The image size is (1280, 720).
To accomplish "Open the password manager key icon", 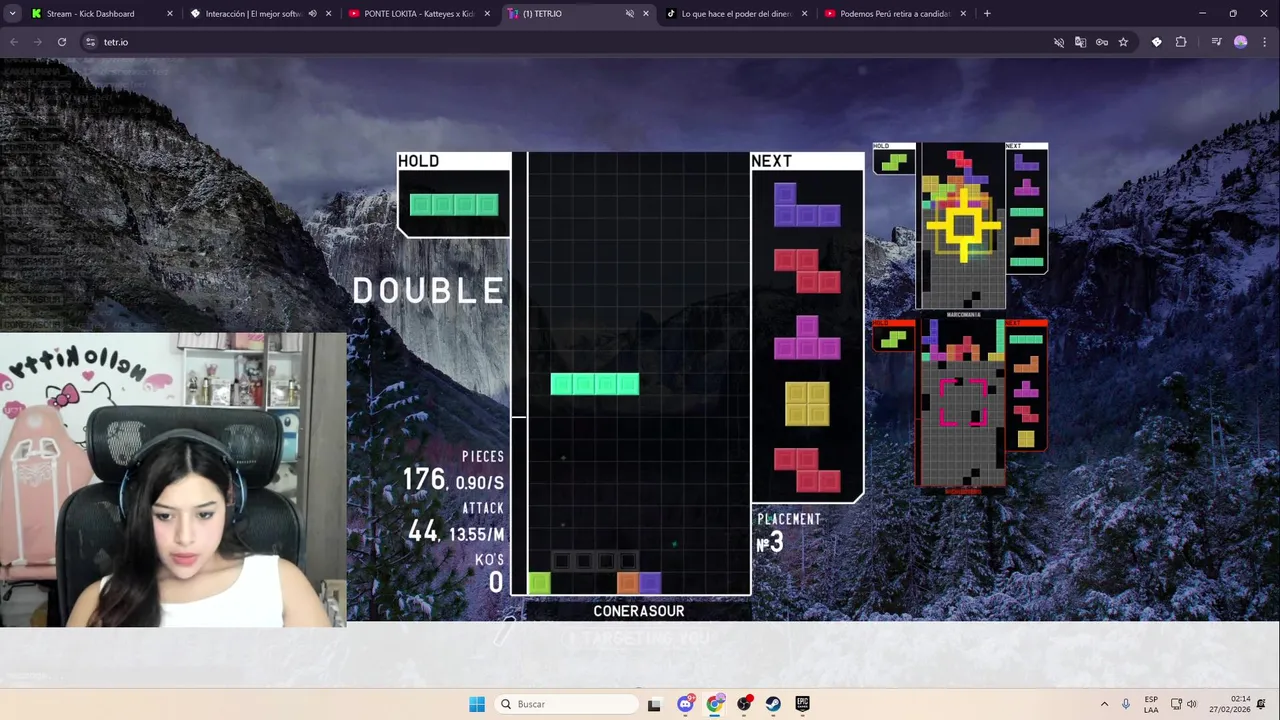I will (1101, 42).
